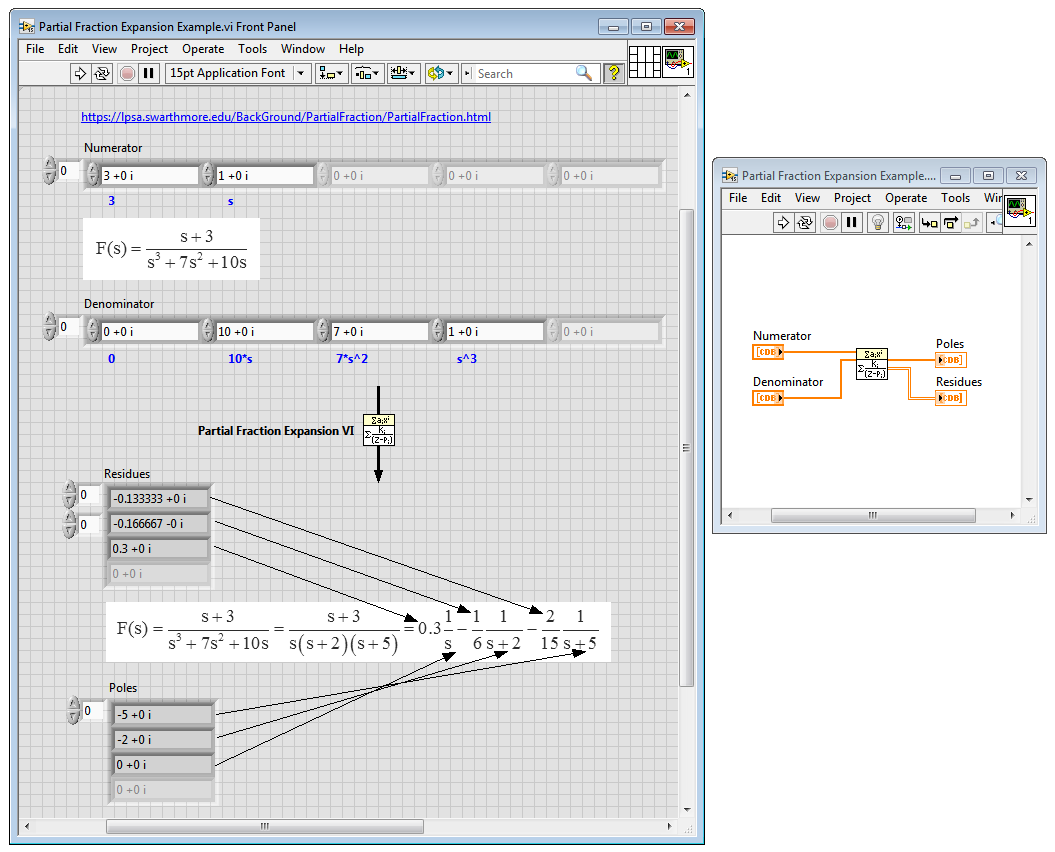Click VI icon in block diagram window corner
The width and height of the screenshot is (1055, 852).
1019,211
